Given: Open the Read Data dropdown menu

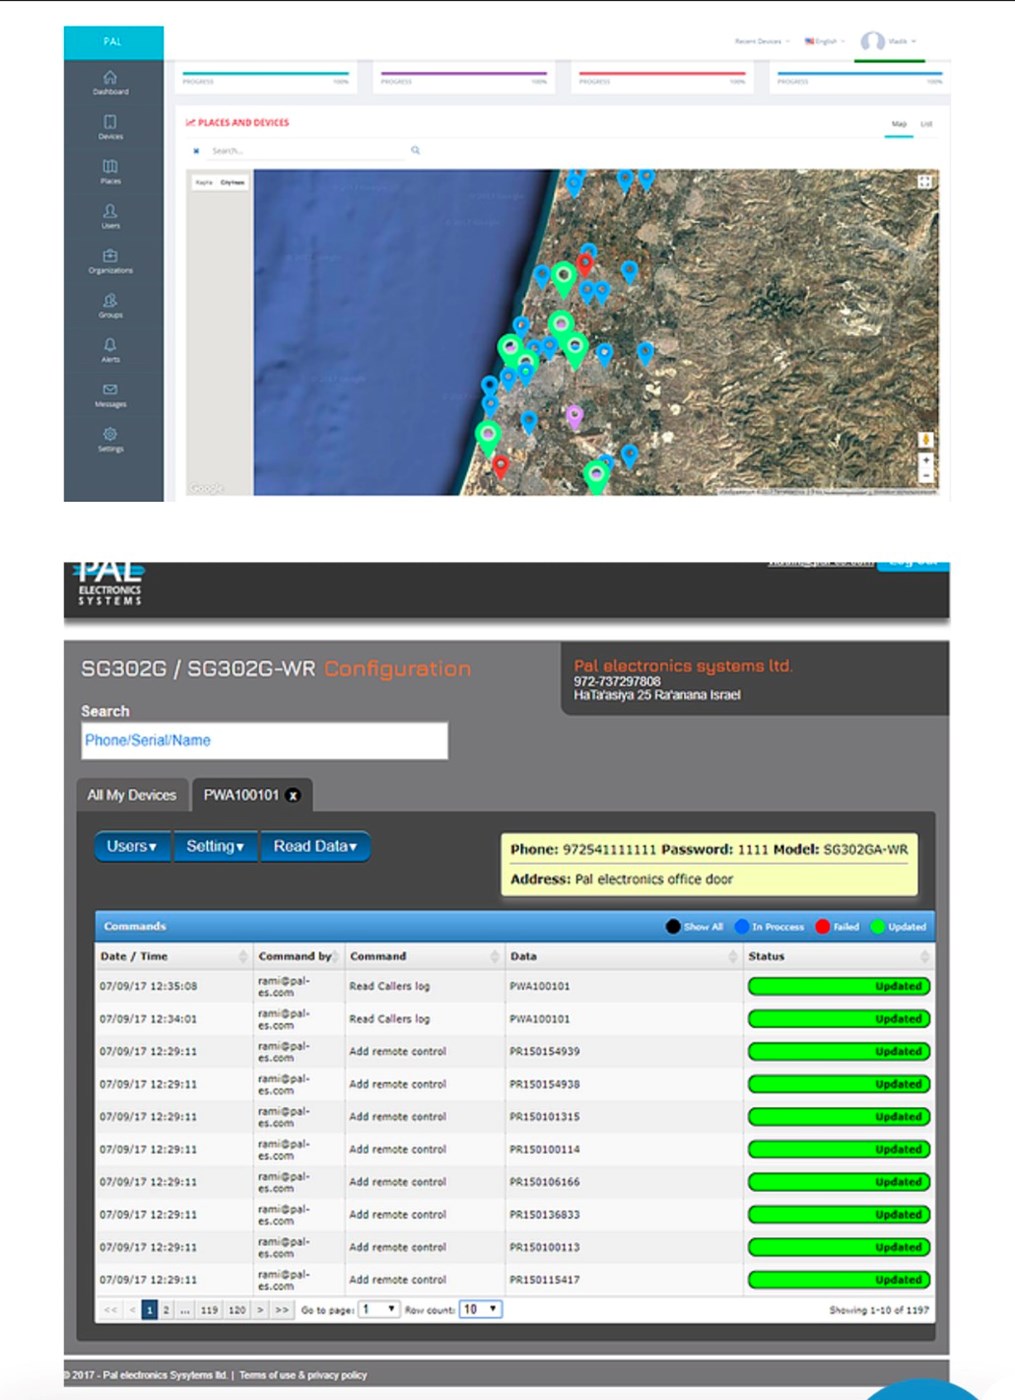Looking at the screenshot, I should pos(315,846).
